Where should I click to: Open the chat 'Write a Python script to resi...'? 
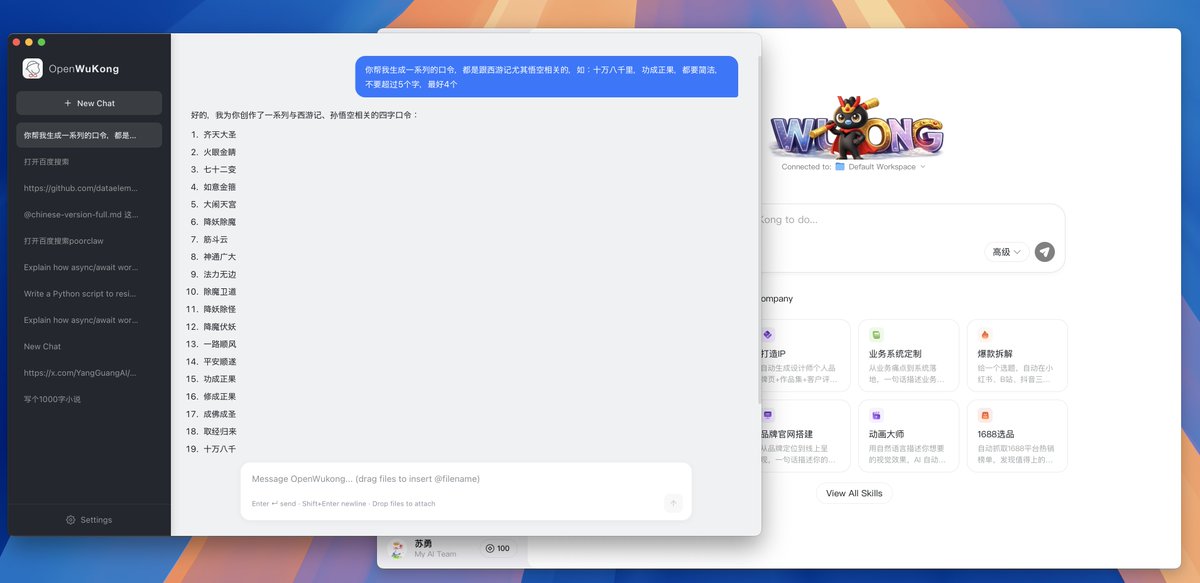point(89,294)
